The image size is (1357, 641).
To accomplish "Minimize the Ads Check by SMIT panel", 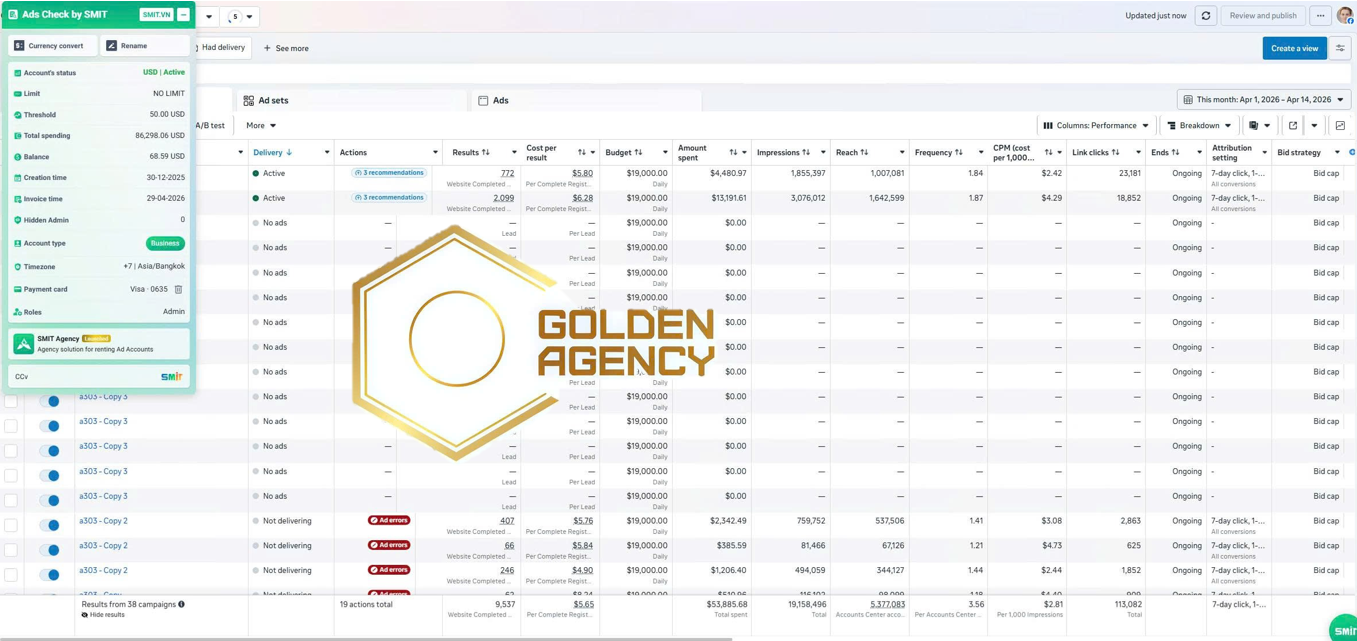I will coord(184,15).
